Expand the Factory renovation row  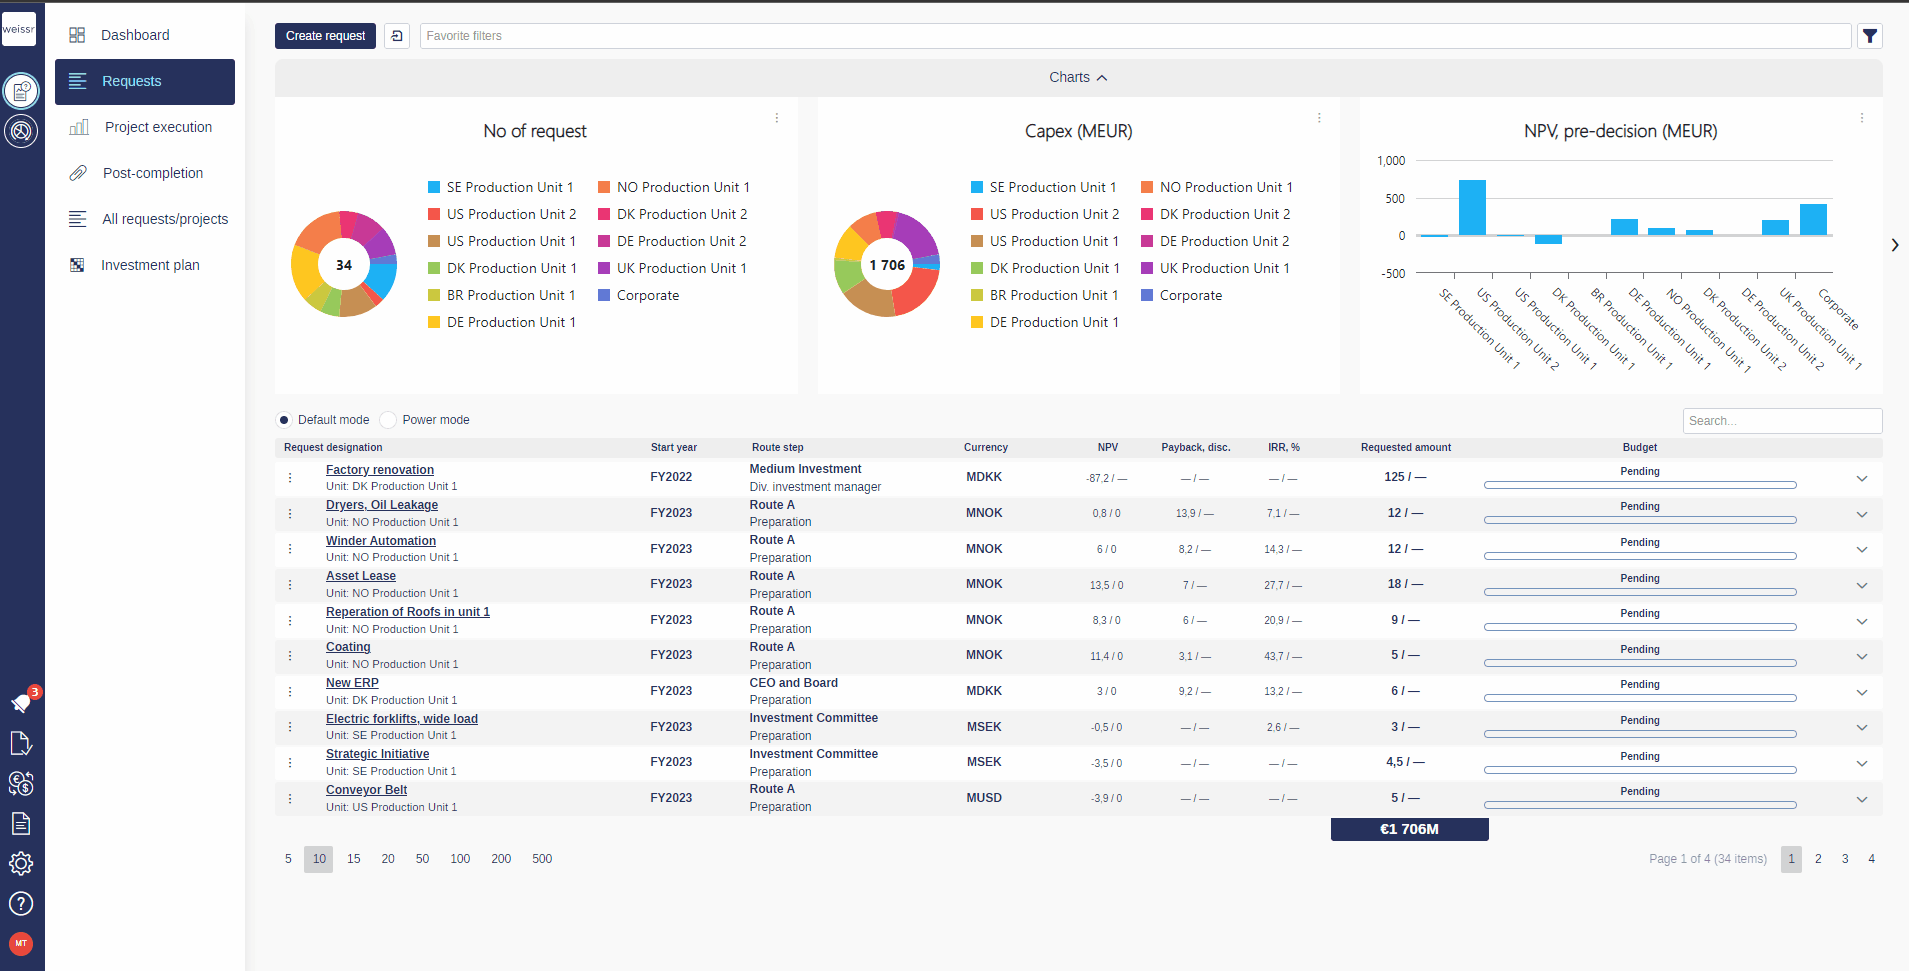[1862, 478]
